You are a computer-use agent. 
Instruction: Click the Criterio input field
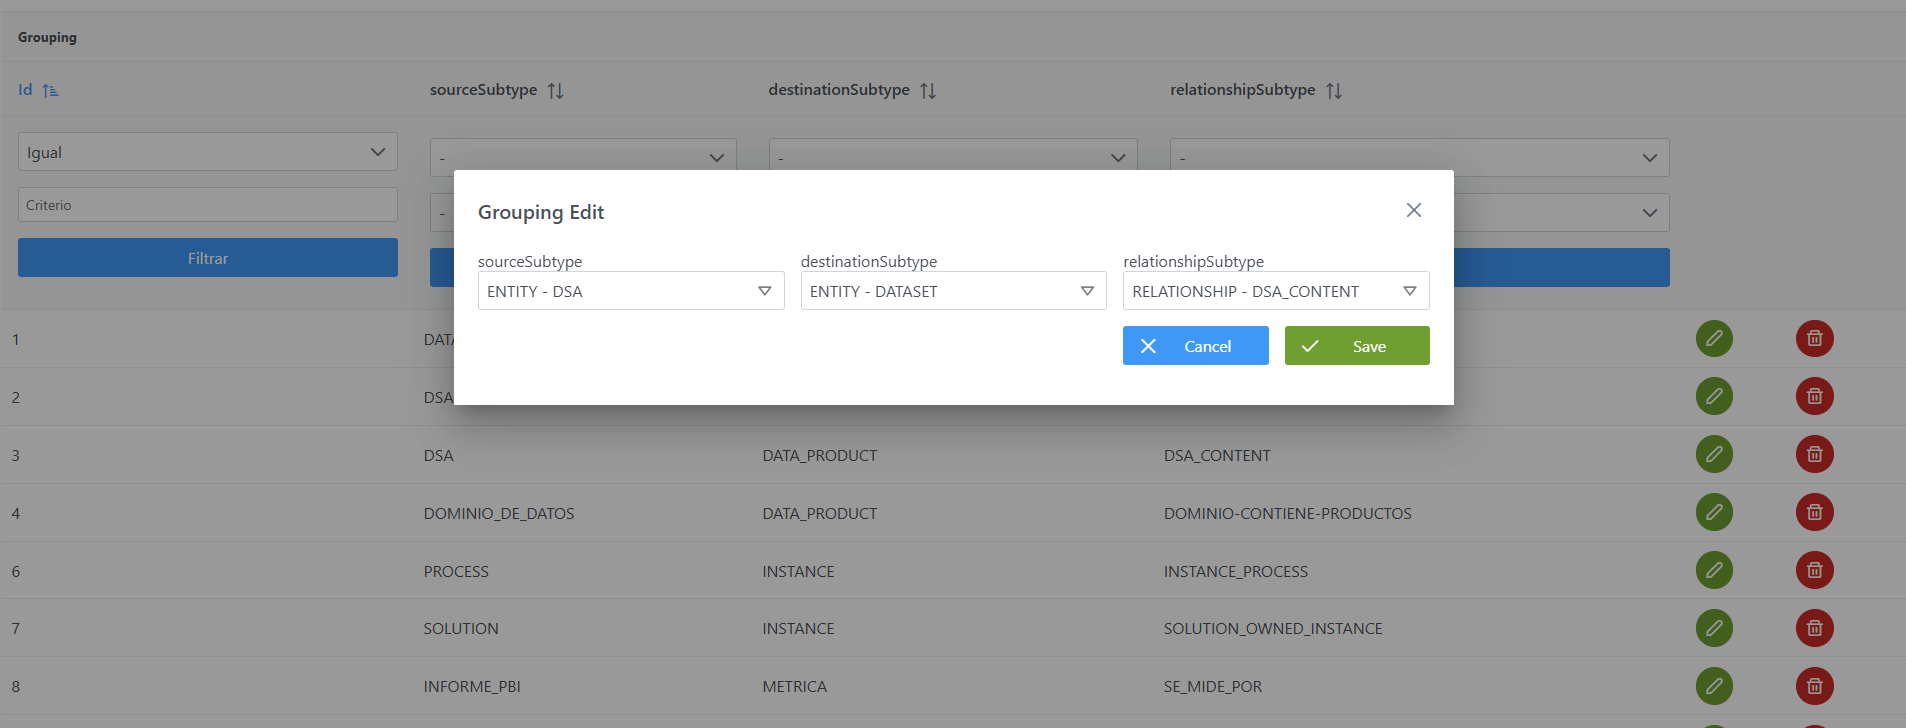coord(207,205)
